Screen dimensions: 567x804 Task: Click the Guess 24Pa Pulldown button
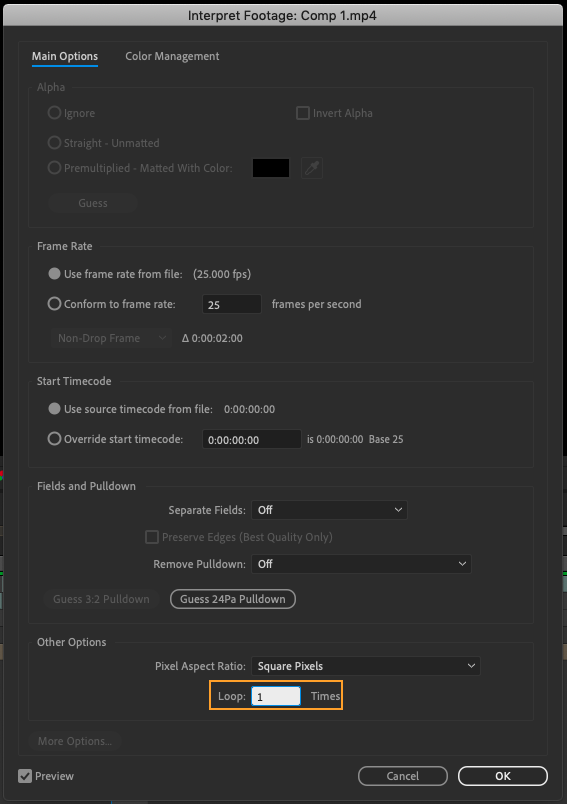point(233,599)
